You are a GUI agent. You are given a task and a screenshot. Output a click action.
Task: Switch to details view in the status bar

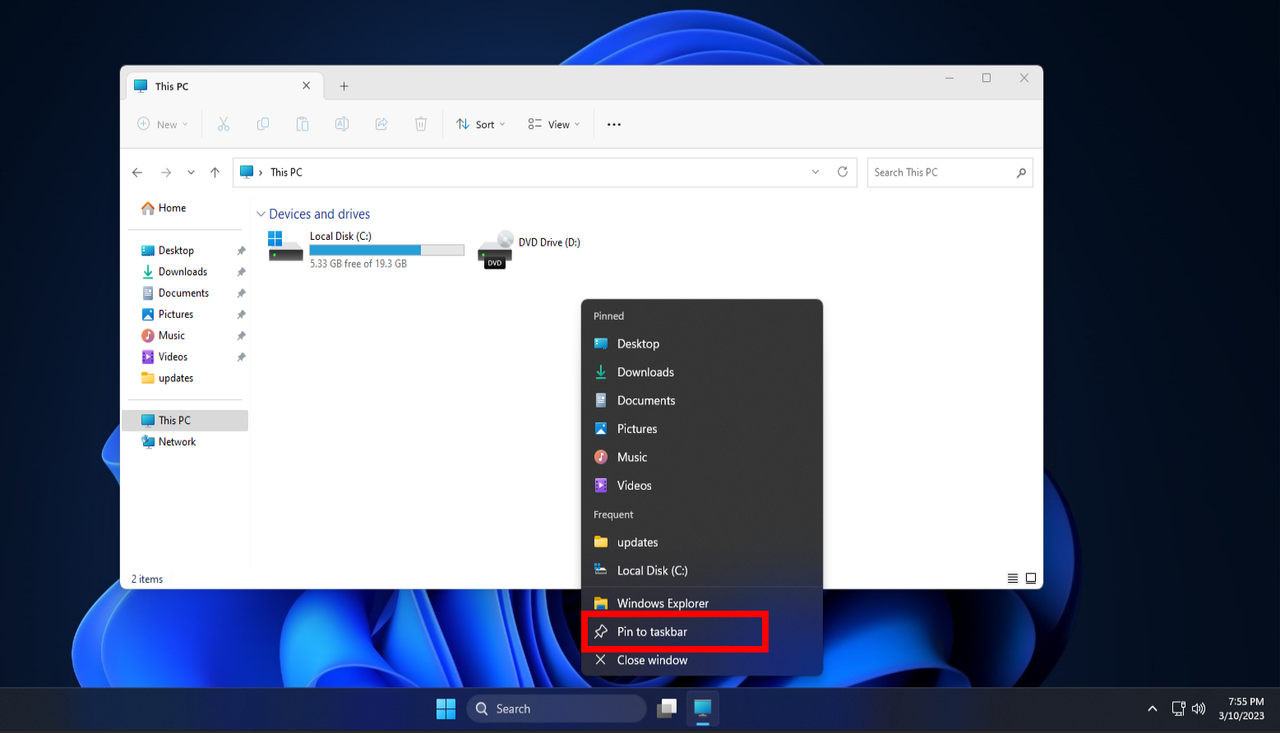tap(1011, 578)
